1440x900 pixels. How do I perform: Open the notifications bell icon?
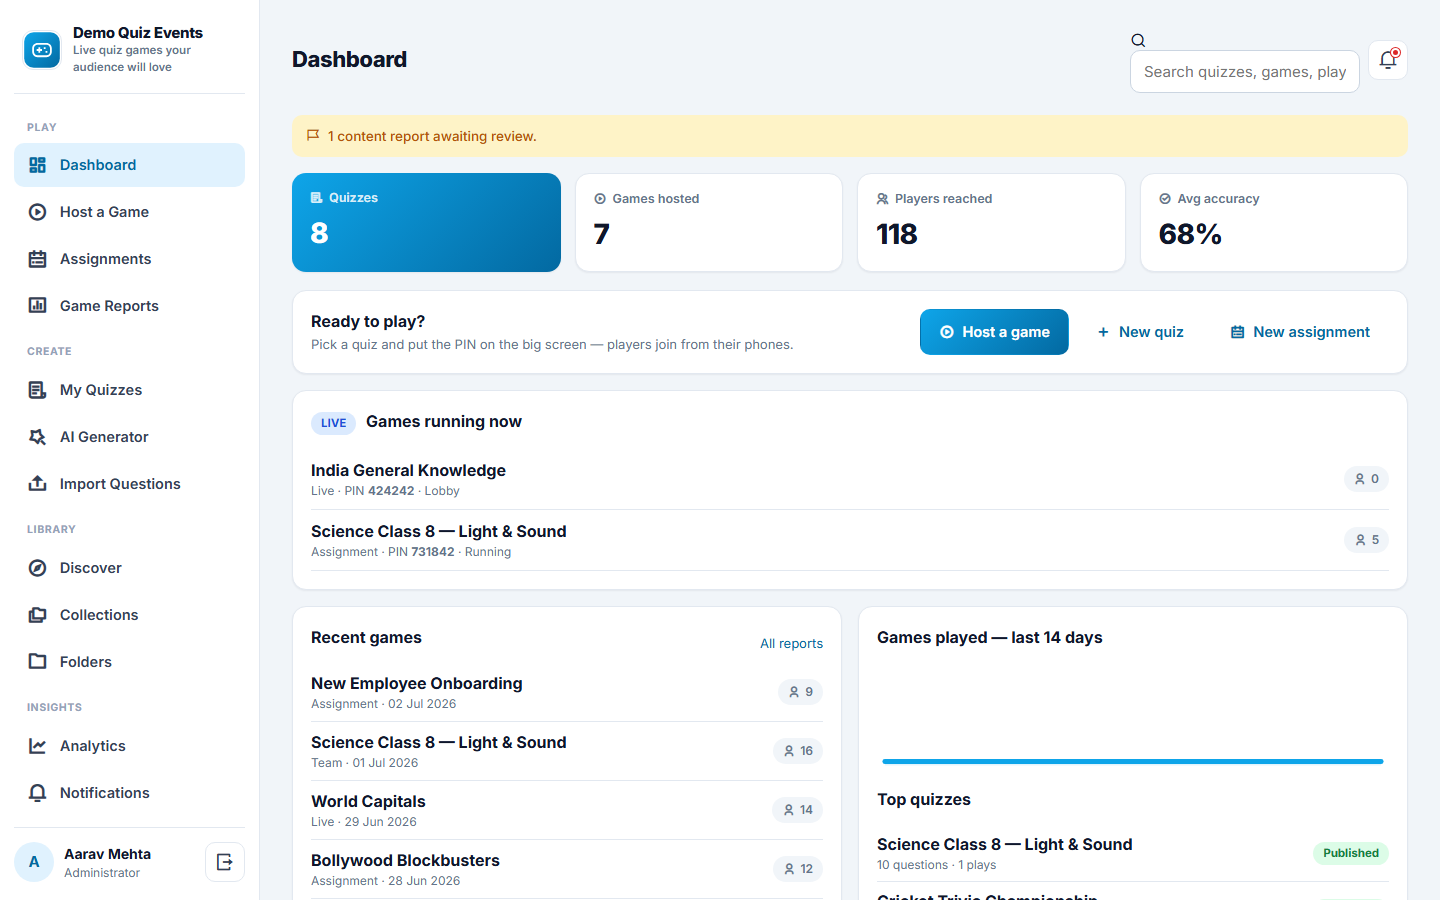[x=1388, y=60]
